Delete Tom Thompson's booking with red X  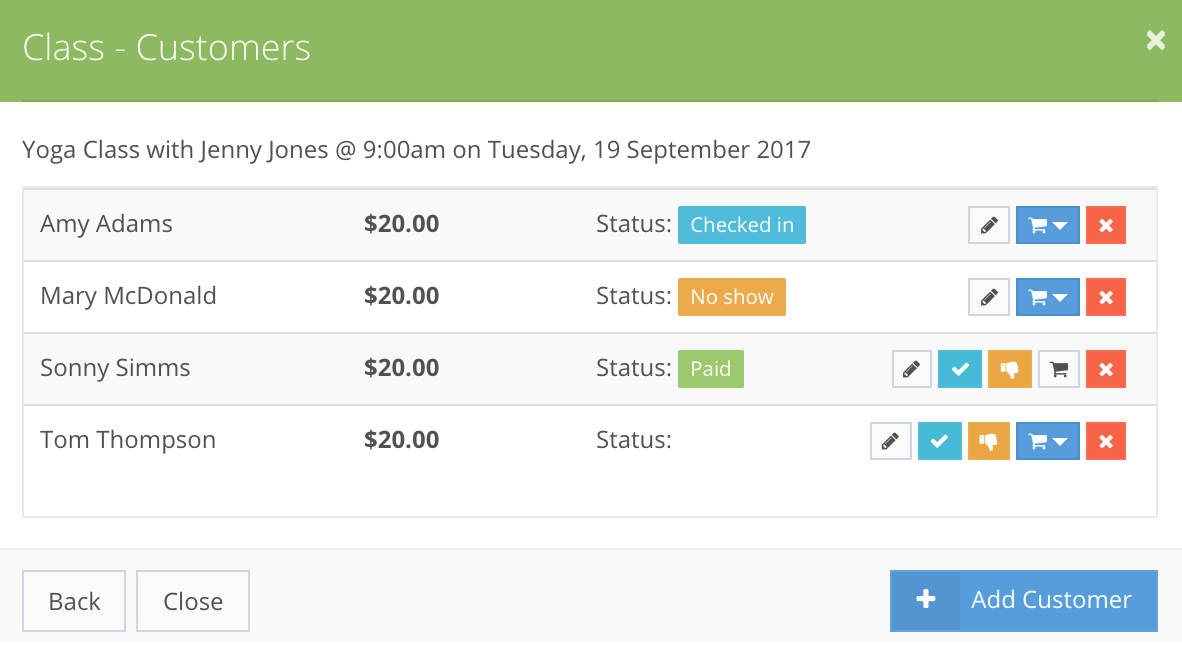(x=1105, y=441)
